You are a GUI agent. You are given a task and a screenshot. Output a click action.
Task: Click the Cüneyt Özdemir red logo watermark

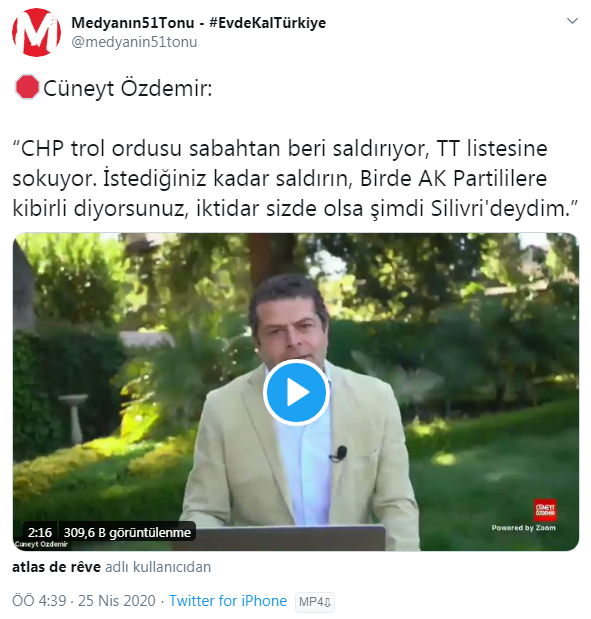(545, 510)
